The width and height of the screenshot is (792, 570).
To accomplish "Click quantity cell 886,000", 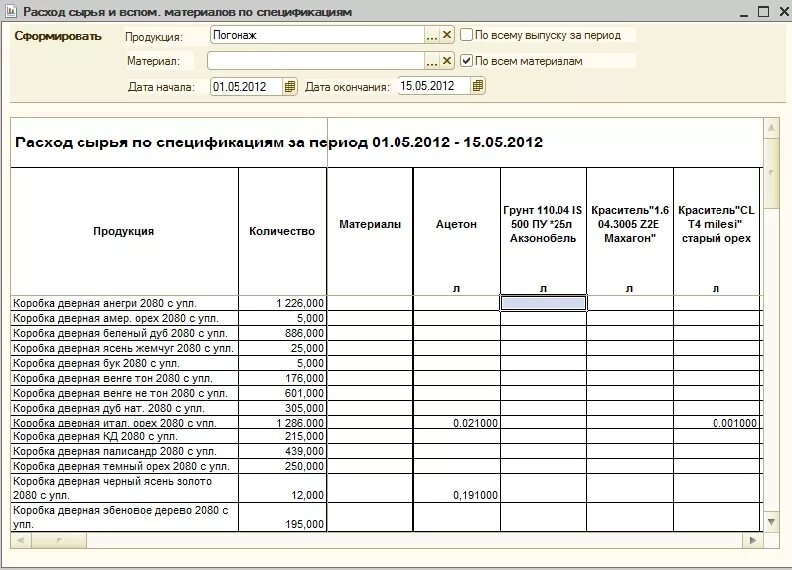I will coord(282,333).
